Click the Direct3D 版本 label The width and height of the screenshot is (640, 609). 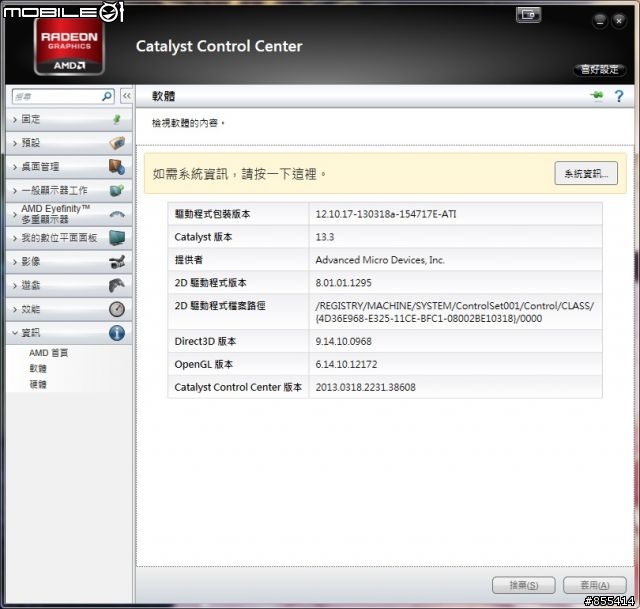(205, 341)
